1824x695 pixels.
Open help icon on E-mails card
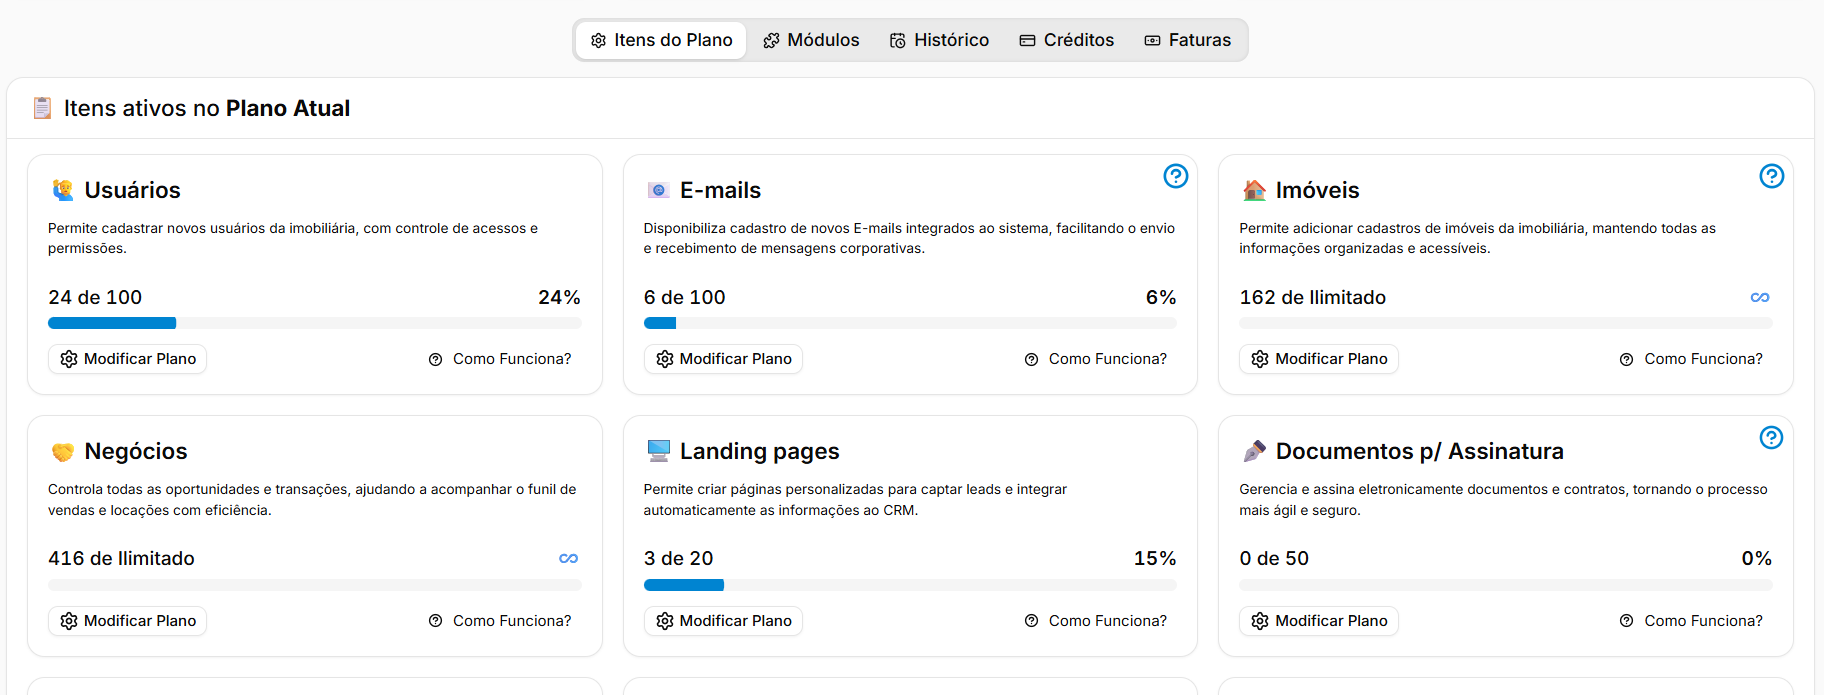click(1176, 176)
